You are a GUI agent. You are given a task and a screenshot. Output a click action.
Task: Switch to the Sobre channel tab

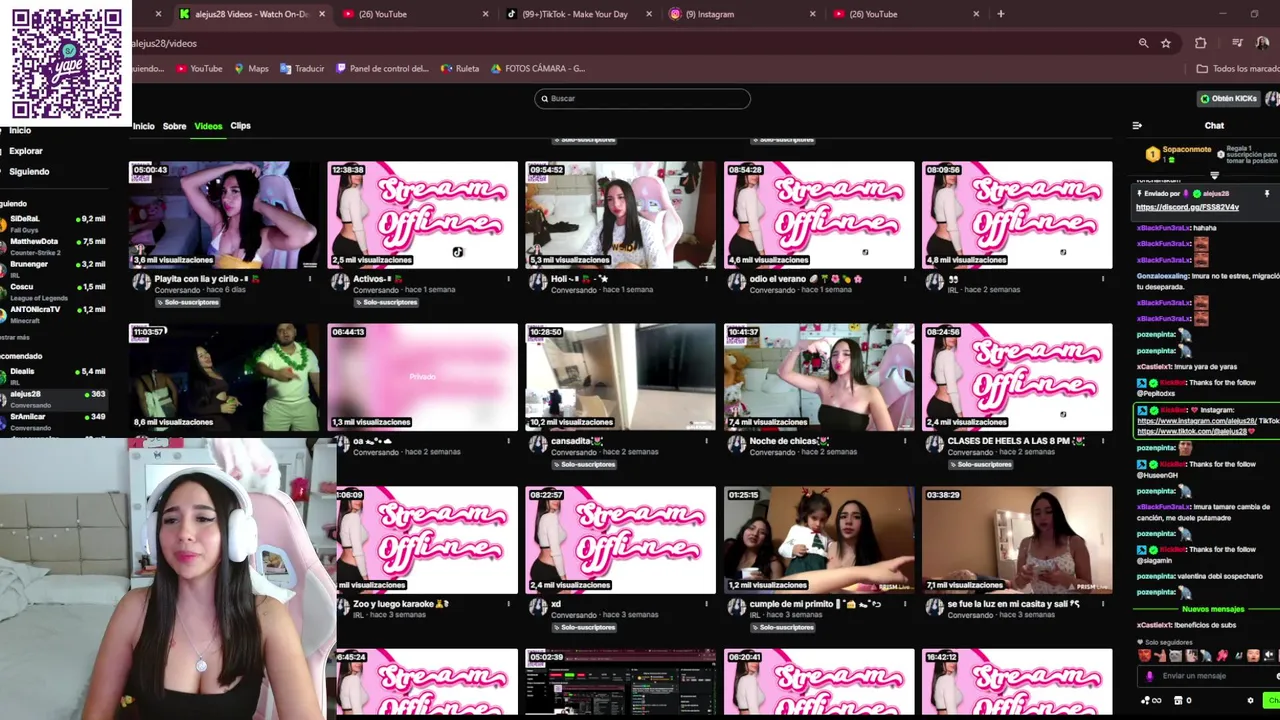(175, 126)
